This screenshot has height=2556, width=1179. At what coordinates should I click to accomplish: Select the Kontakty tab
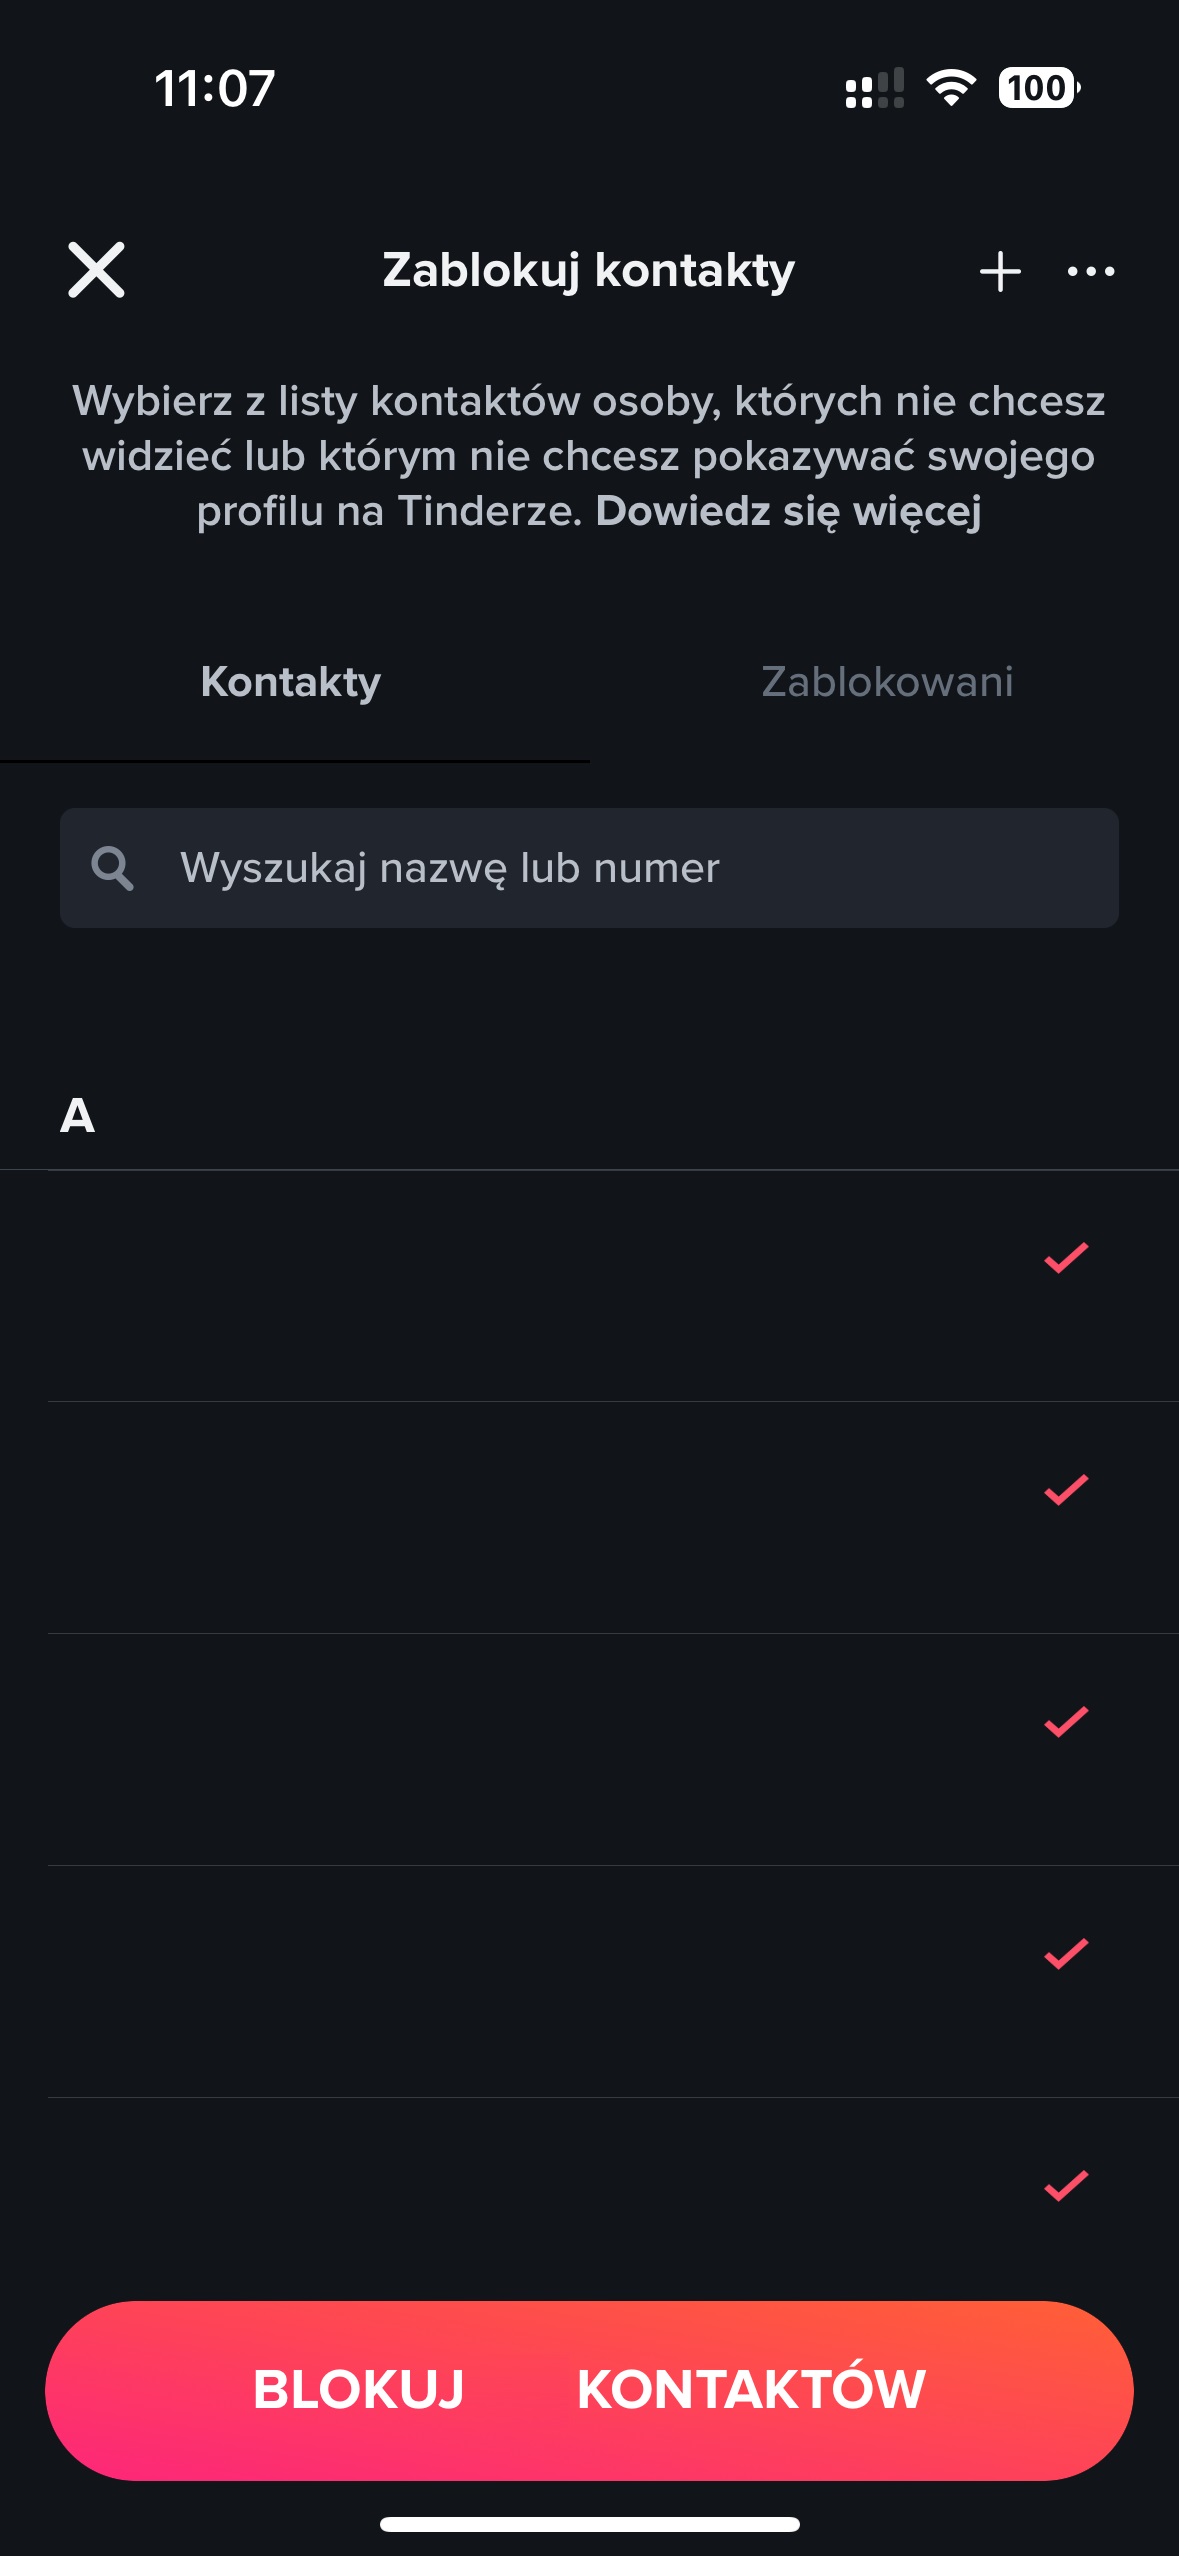(291, 682)
